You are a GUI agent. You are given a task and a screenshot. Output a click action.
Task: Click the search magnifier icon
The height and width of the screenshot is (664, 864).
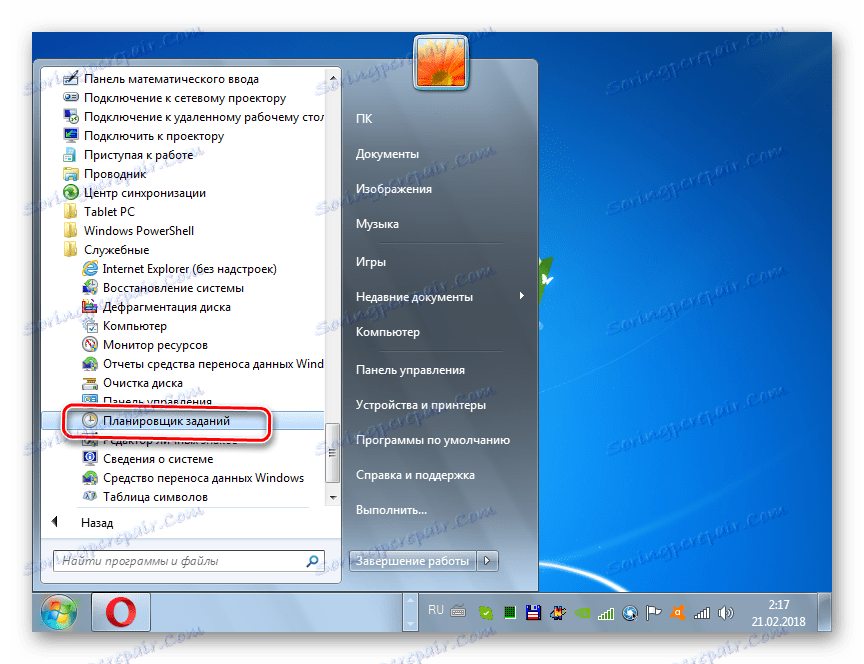point(312,561)
